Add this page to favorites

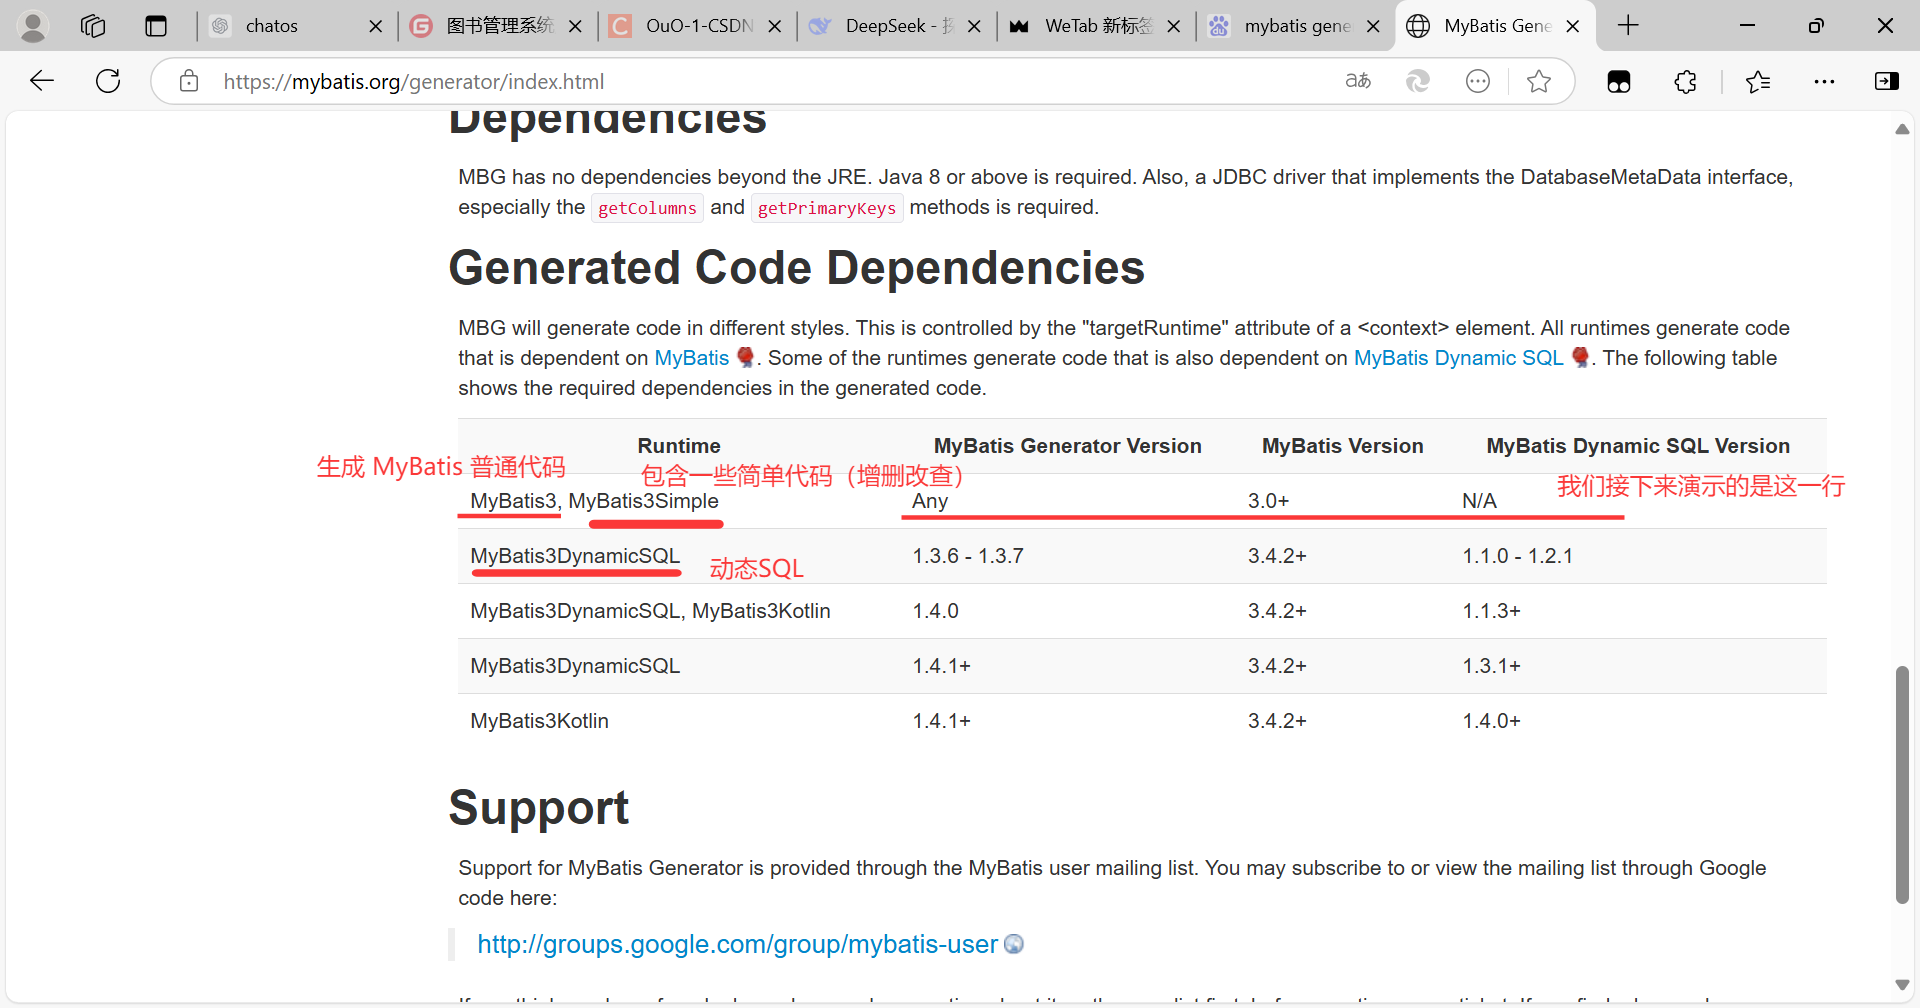[1539, 81]
